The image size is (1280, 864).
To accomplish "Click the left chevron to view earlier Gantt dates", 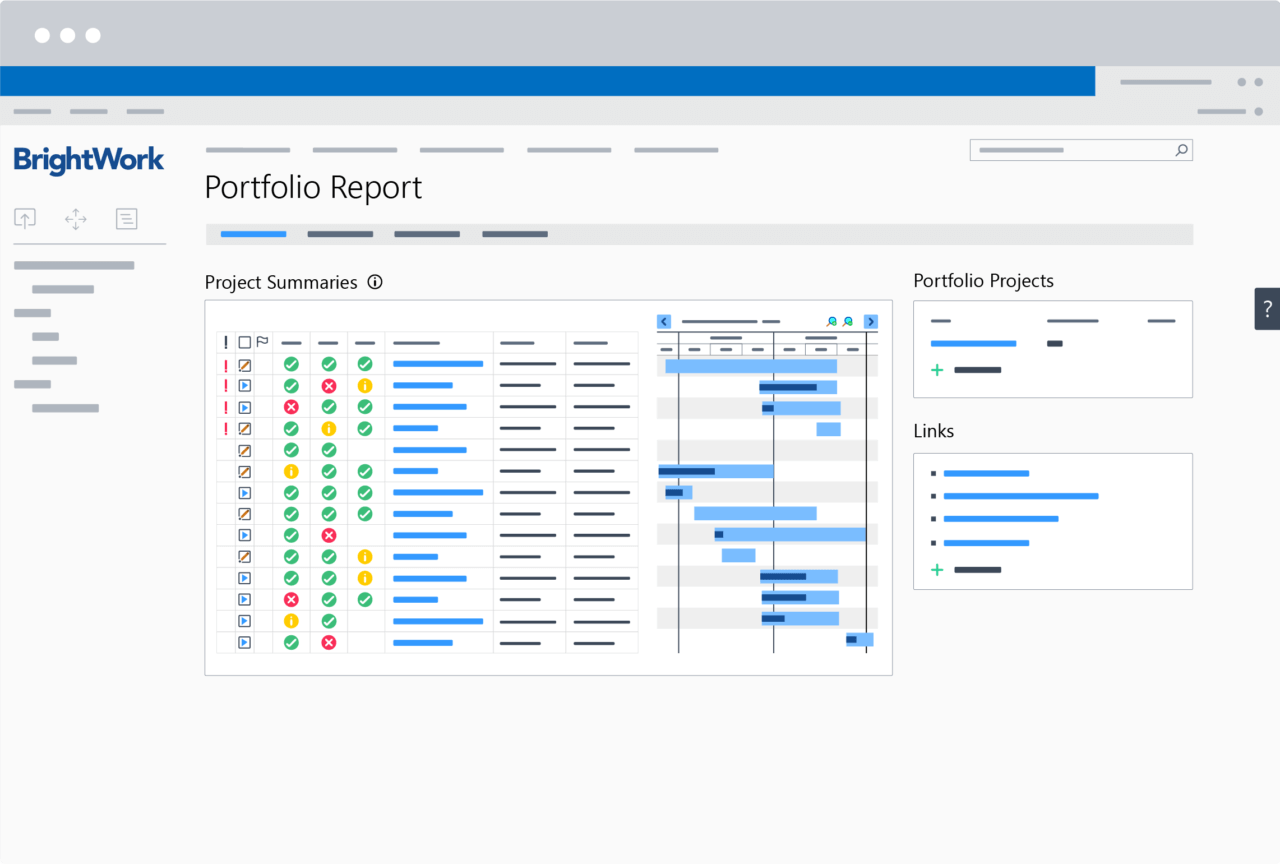I will tap(663, 321).
